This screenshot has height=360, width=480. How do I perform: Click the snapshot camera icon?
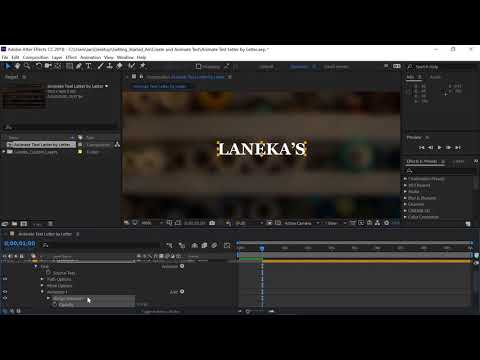212,223
